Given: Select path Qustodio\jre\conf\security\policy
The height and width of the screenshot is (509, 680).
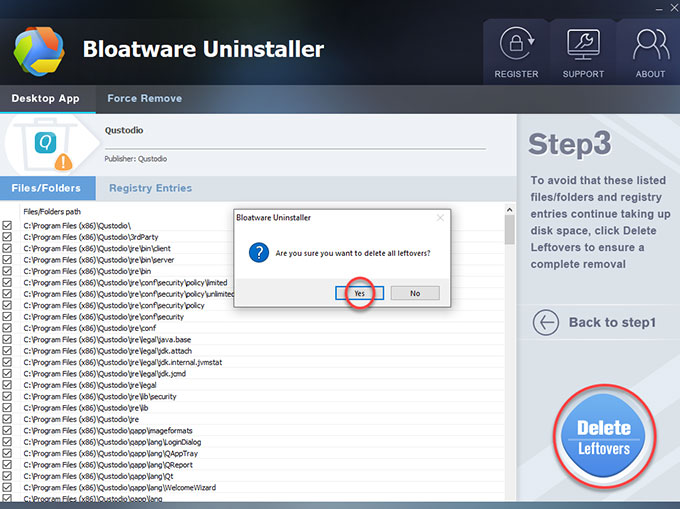Looking at the screenshot, I should point(114,305).
